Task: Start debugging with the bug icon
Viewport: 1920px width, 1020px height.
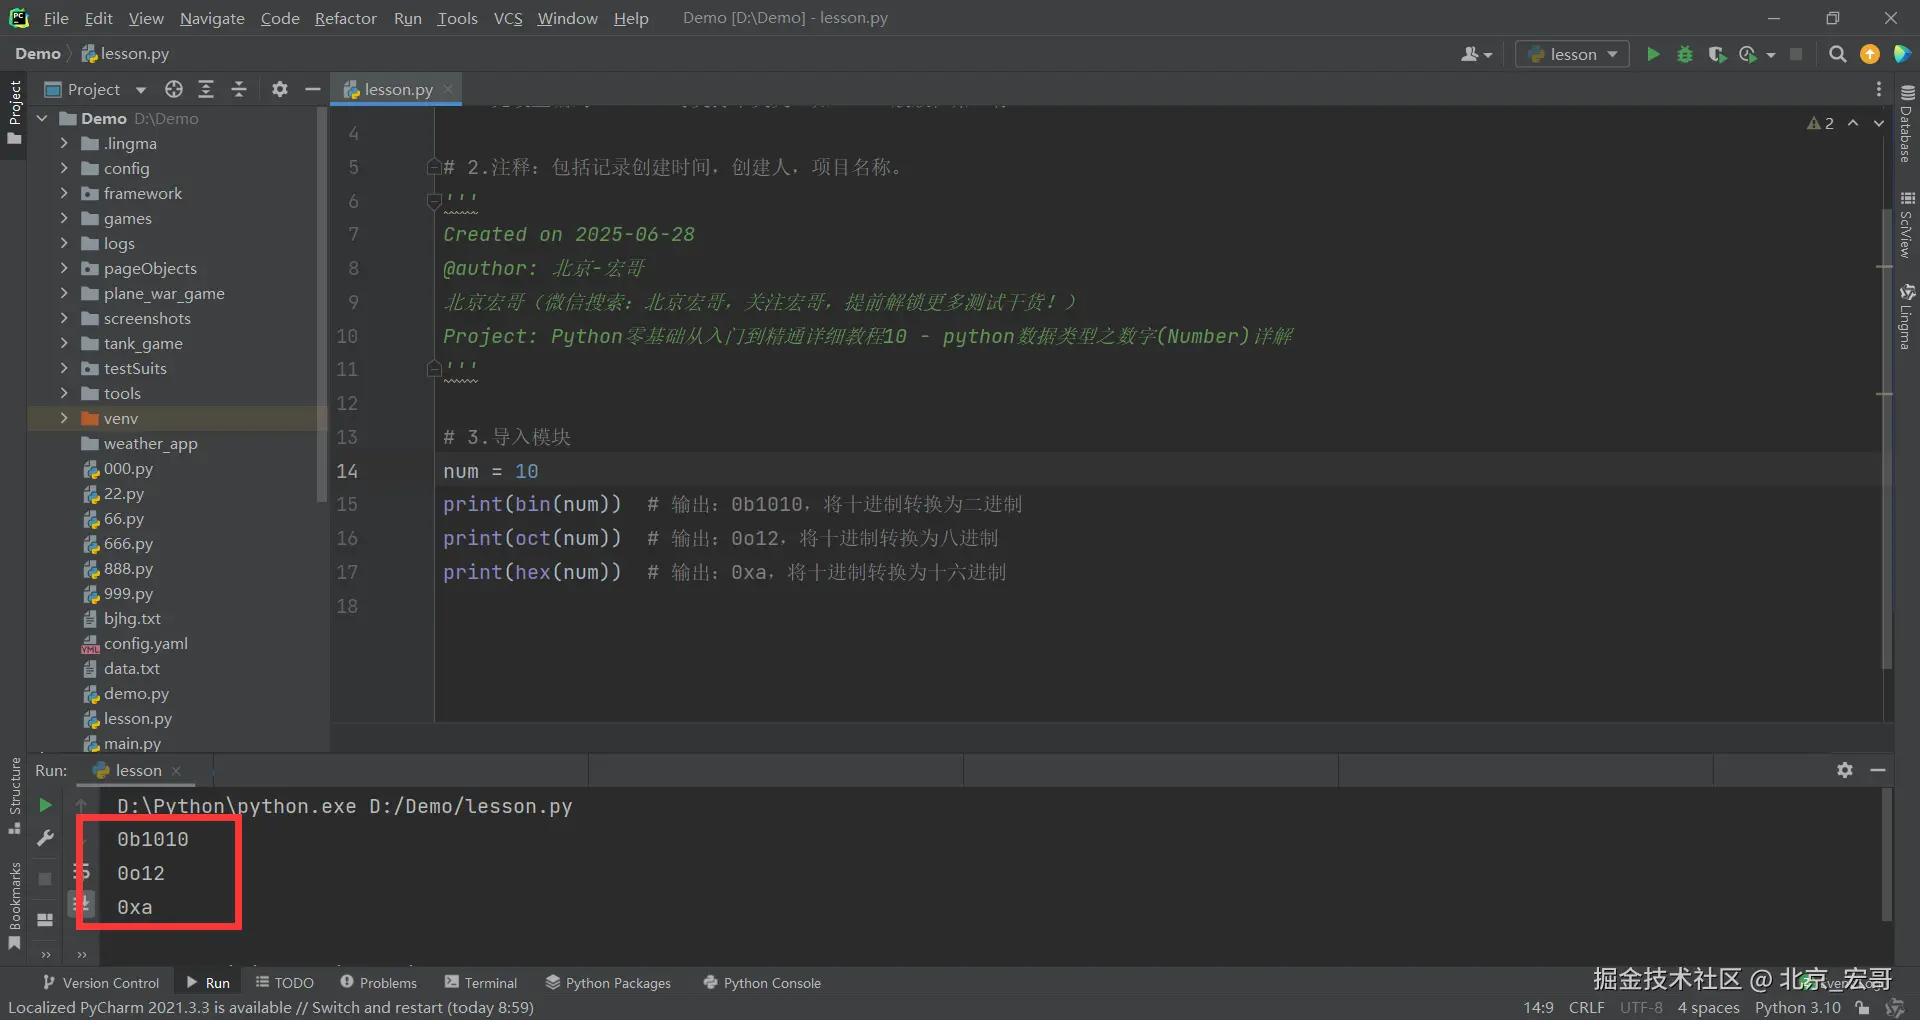Action: [1685, 54]
